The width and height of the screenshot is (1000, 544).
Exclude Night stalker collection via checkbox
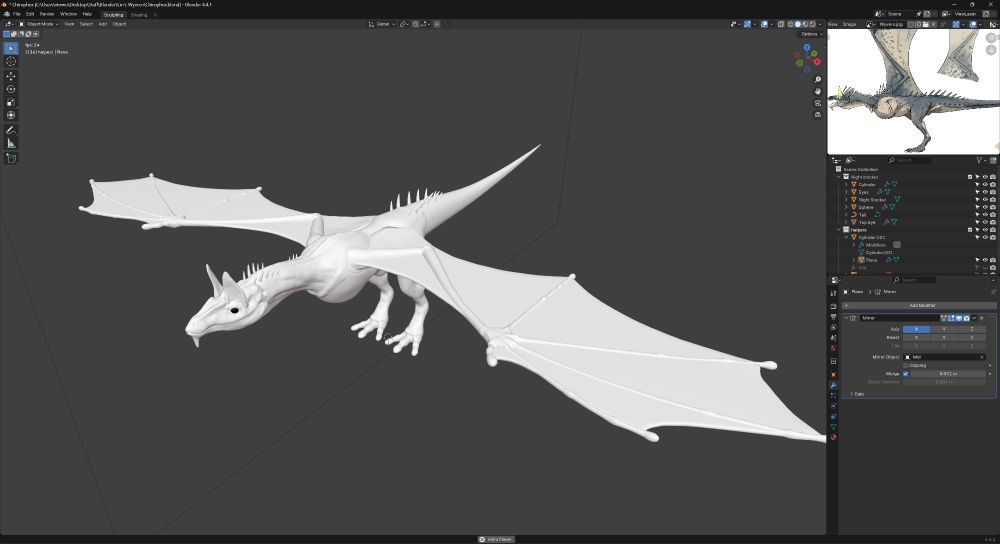point(970,177)
